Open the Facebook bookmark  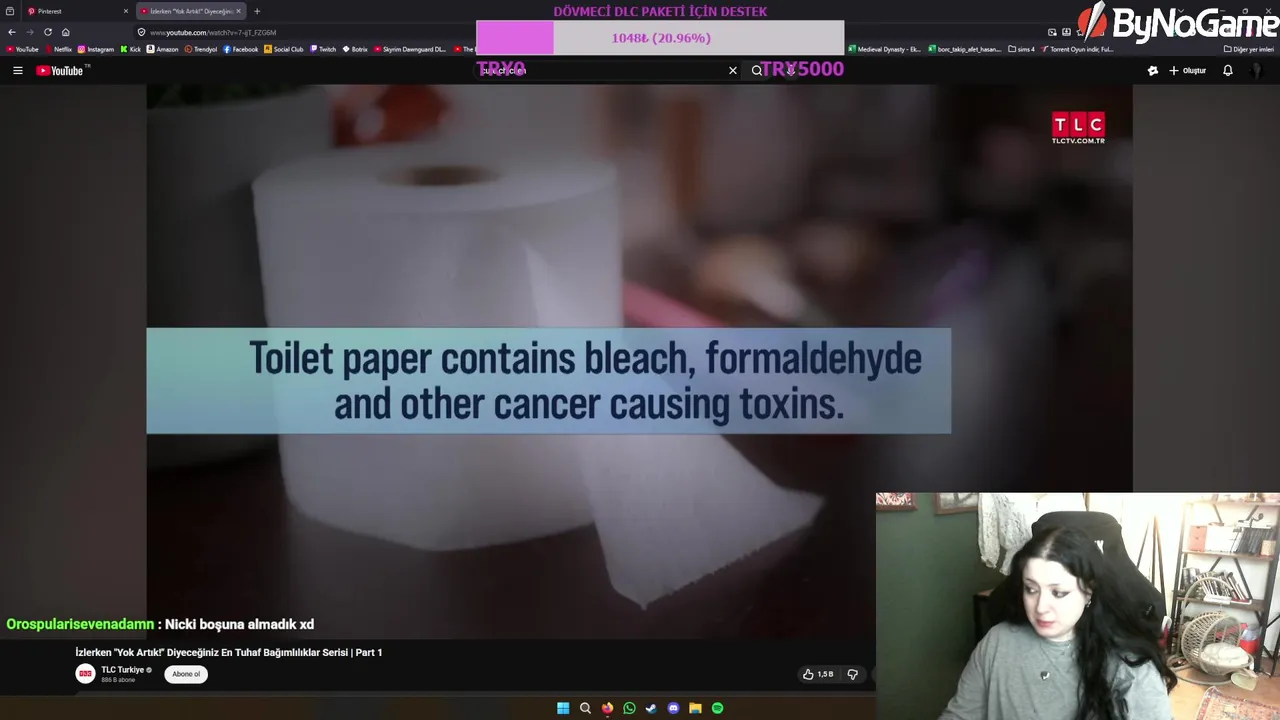240,49
